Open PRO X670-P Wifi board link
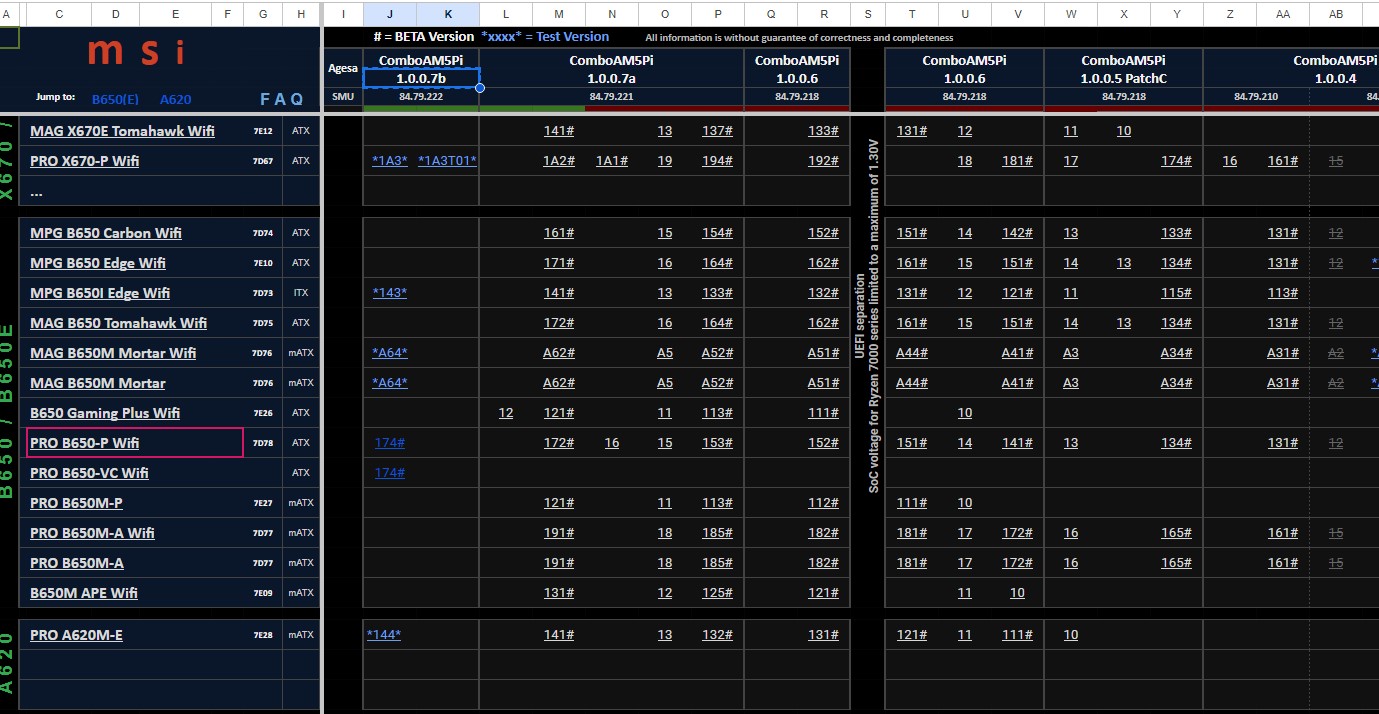This screenshot has height=714, width=1379. point(84,161)
